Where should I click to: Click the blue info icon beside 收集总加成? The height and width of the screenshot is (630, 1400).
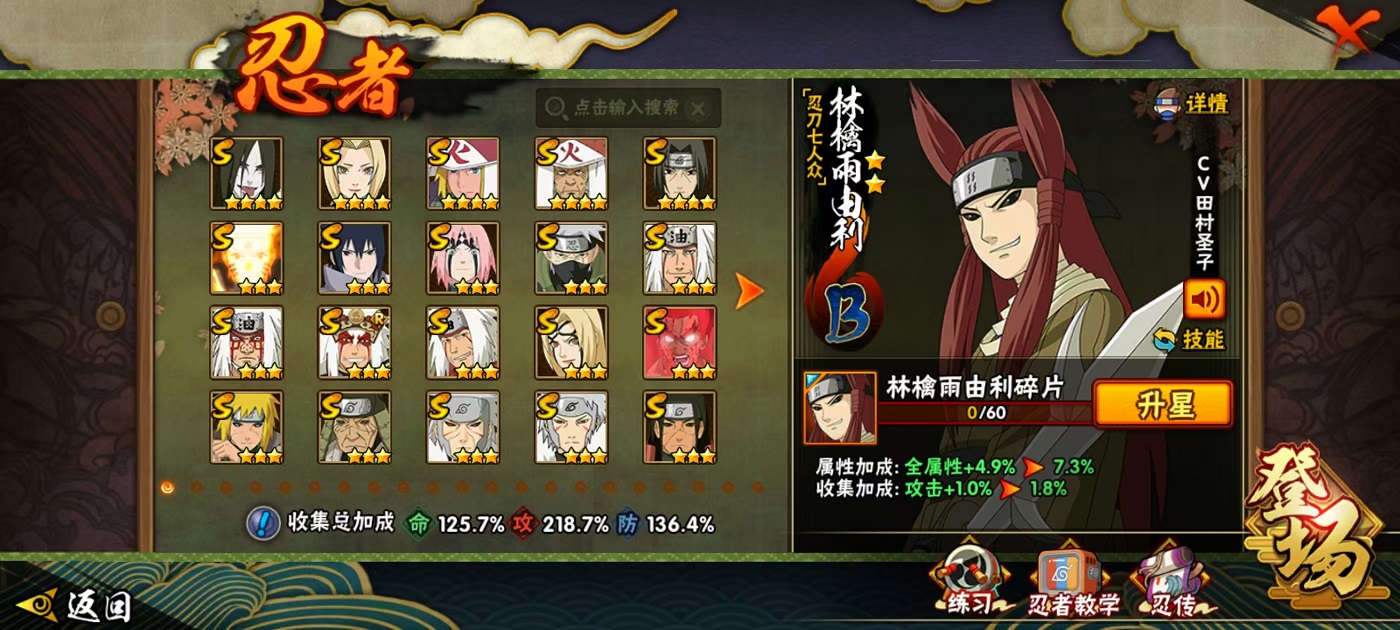point(263,523)
